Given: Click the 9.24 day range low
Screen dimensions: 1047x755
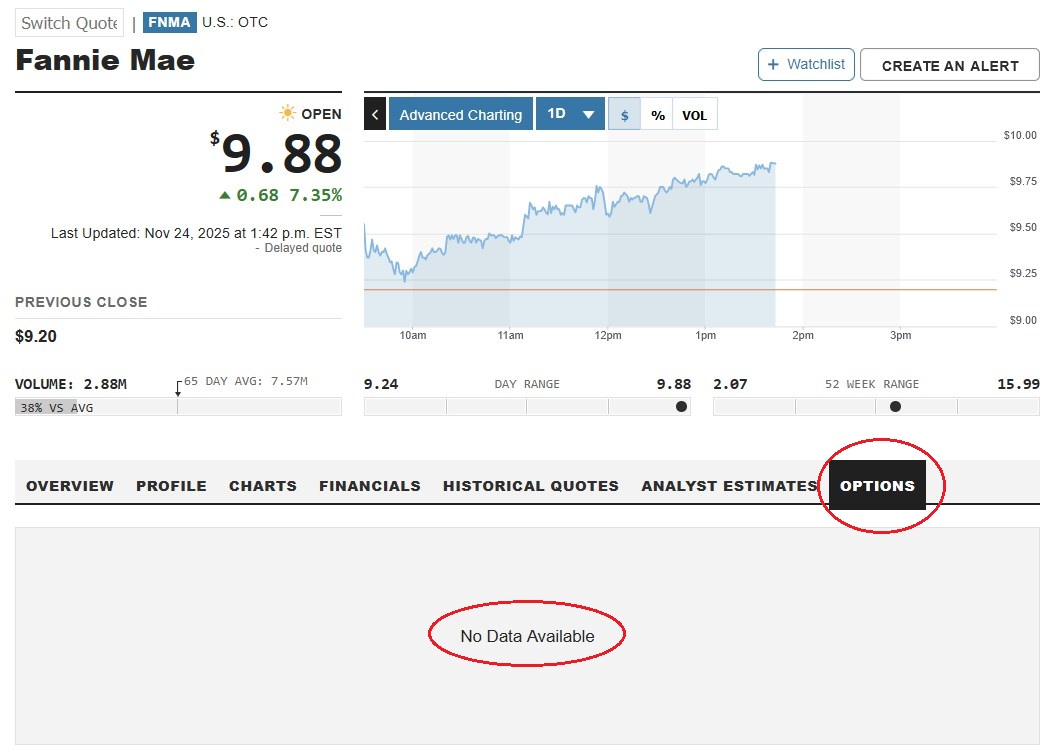Looking at the screenshot, I should [x=381, y=385].
